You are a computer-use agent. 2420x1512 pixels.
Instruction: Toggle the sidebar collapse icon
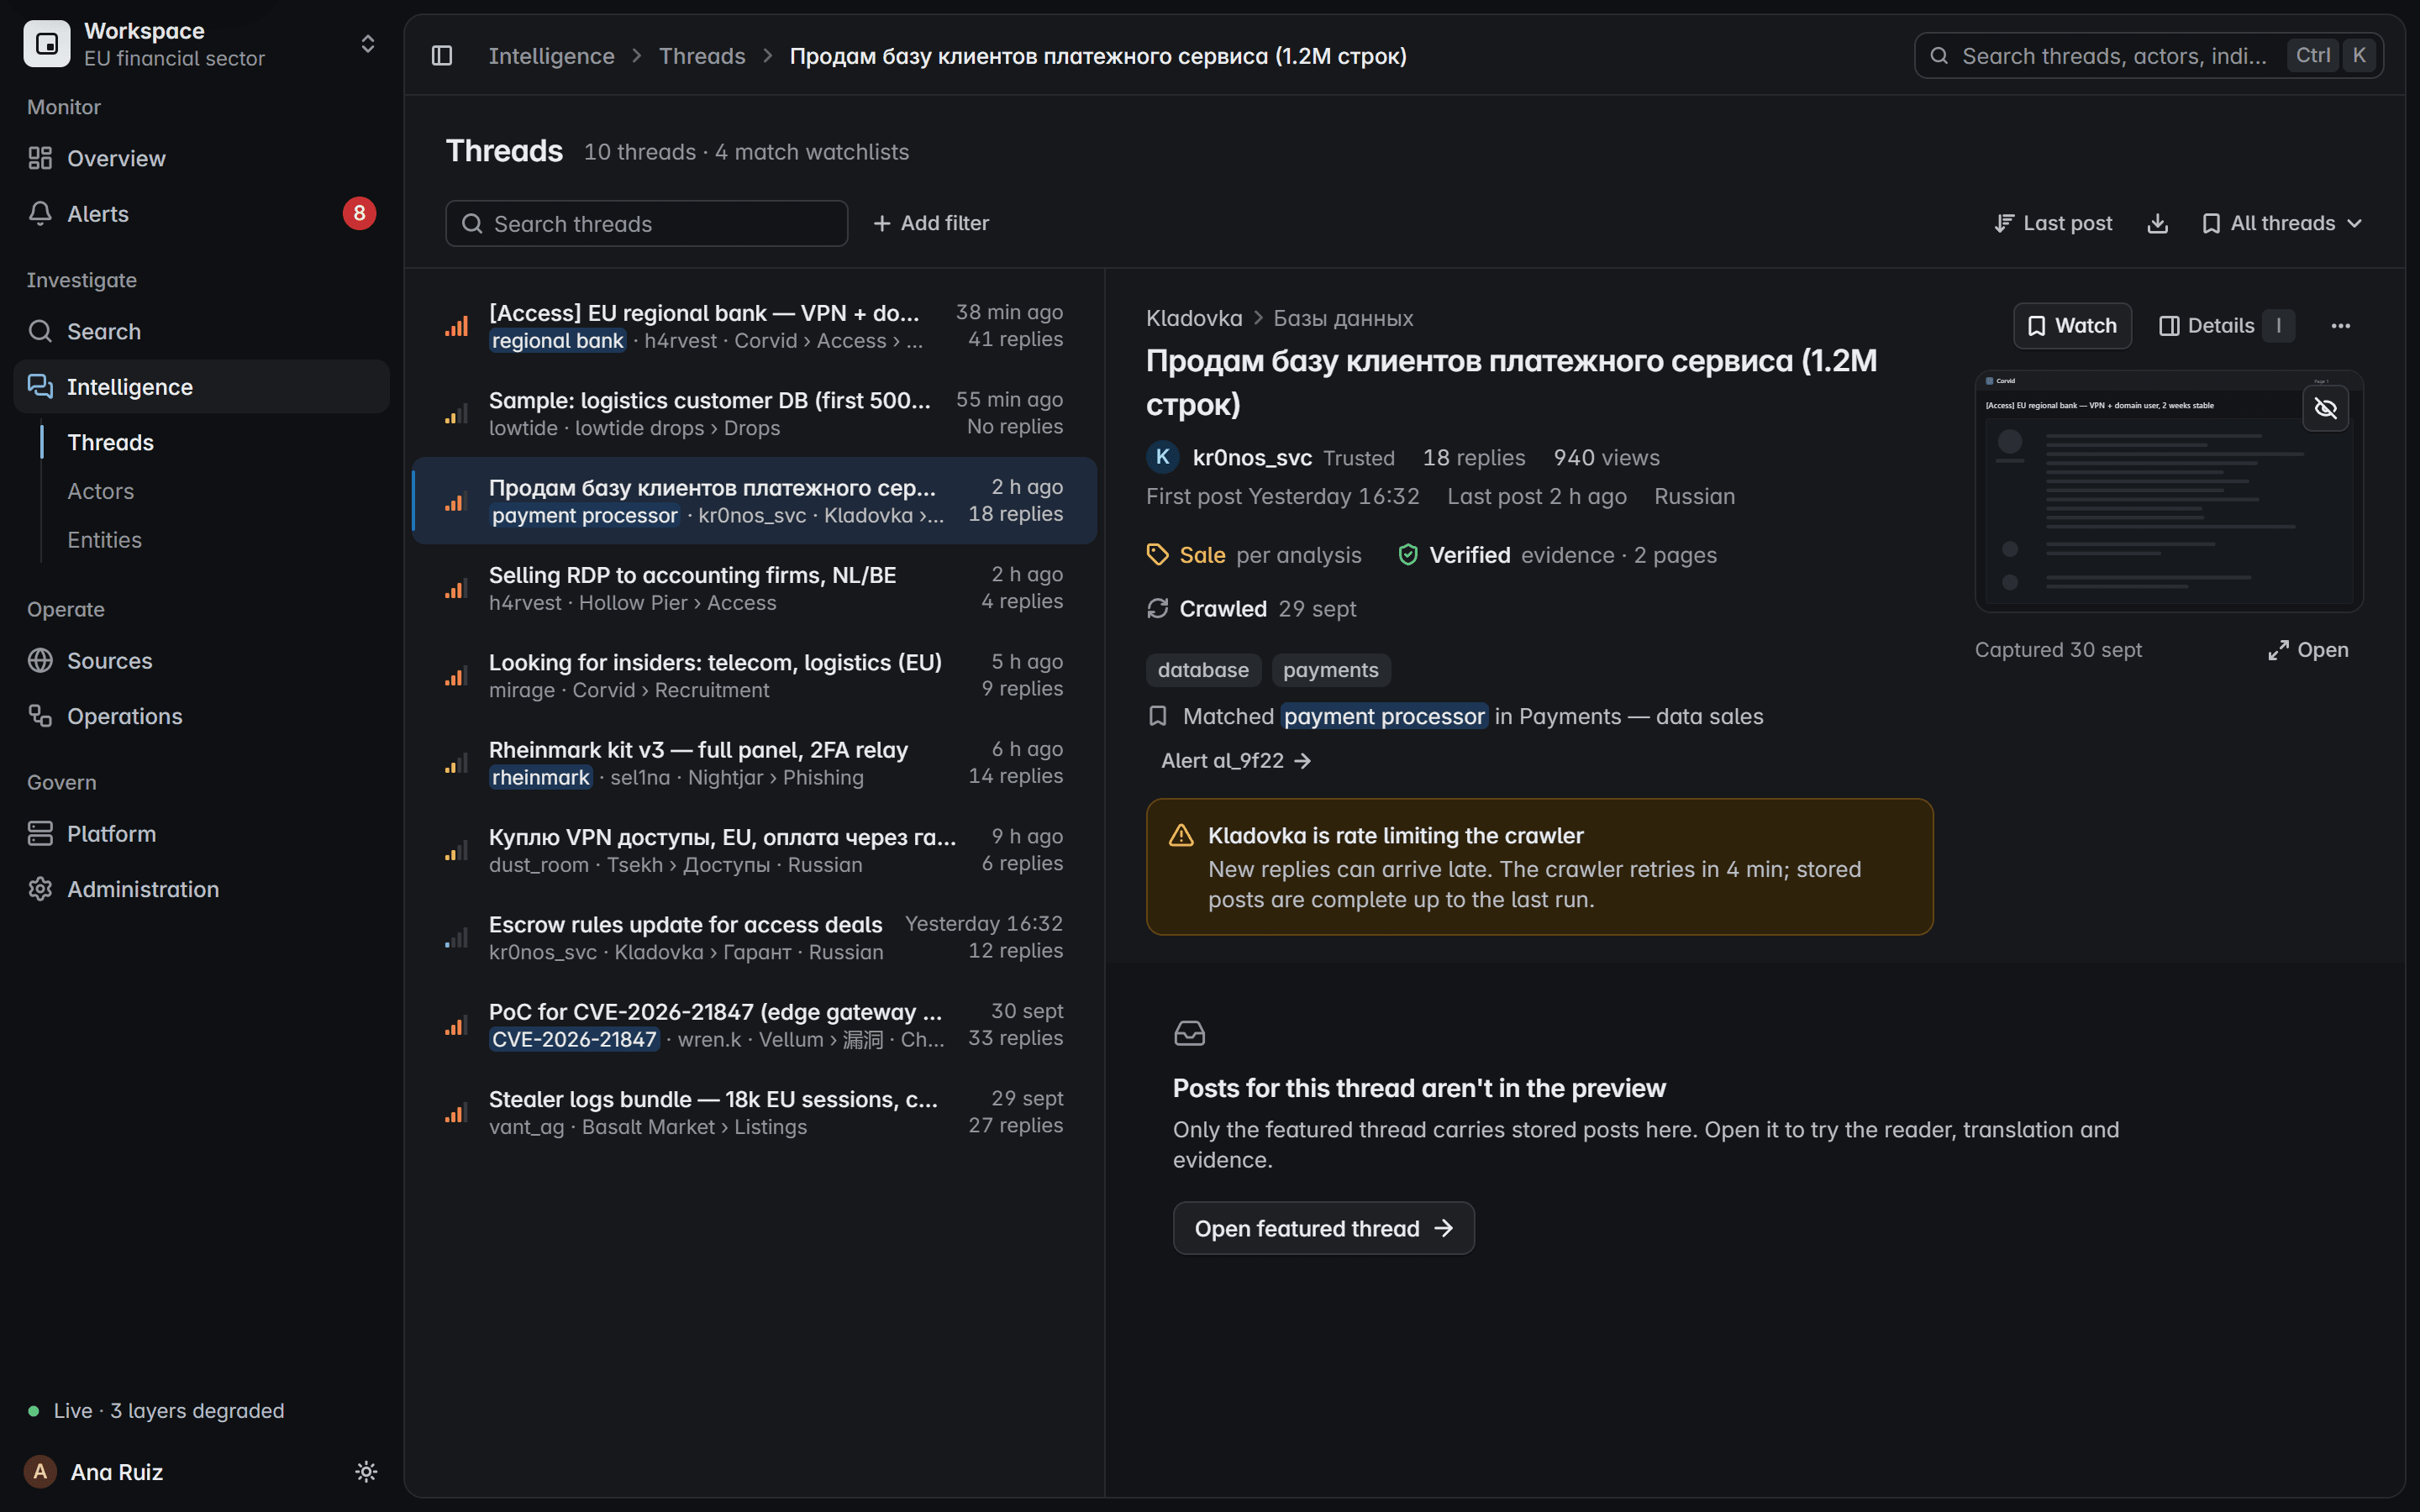[x=442, y=56]
